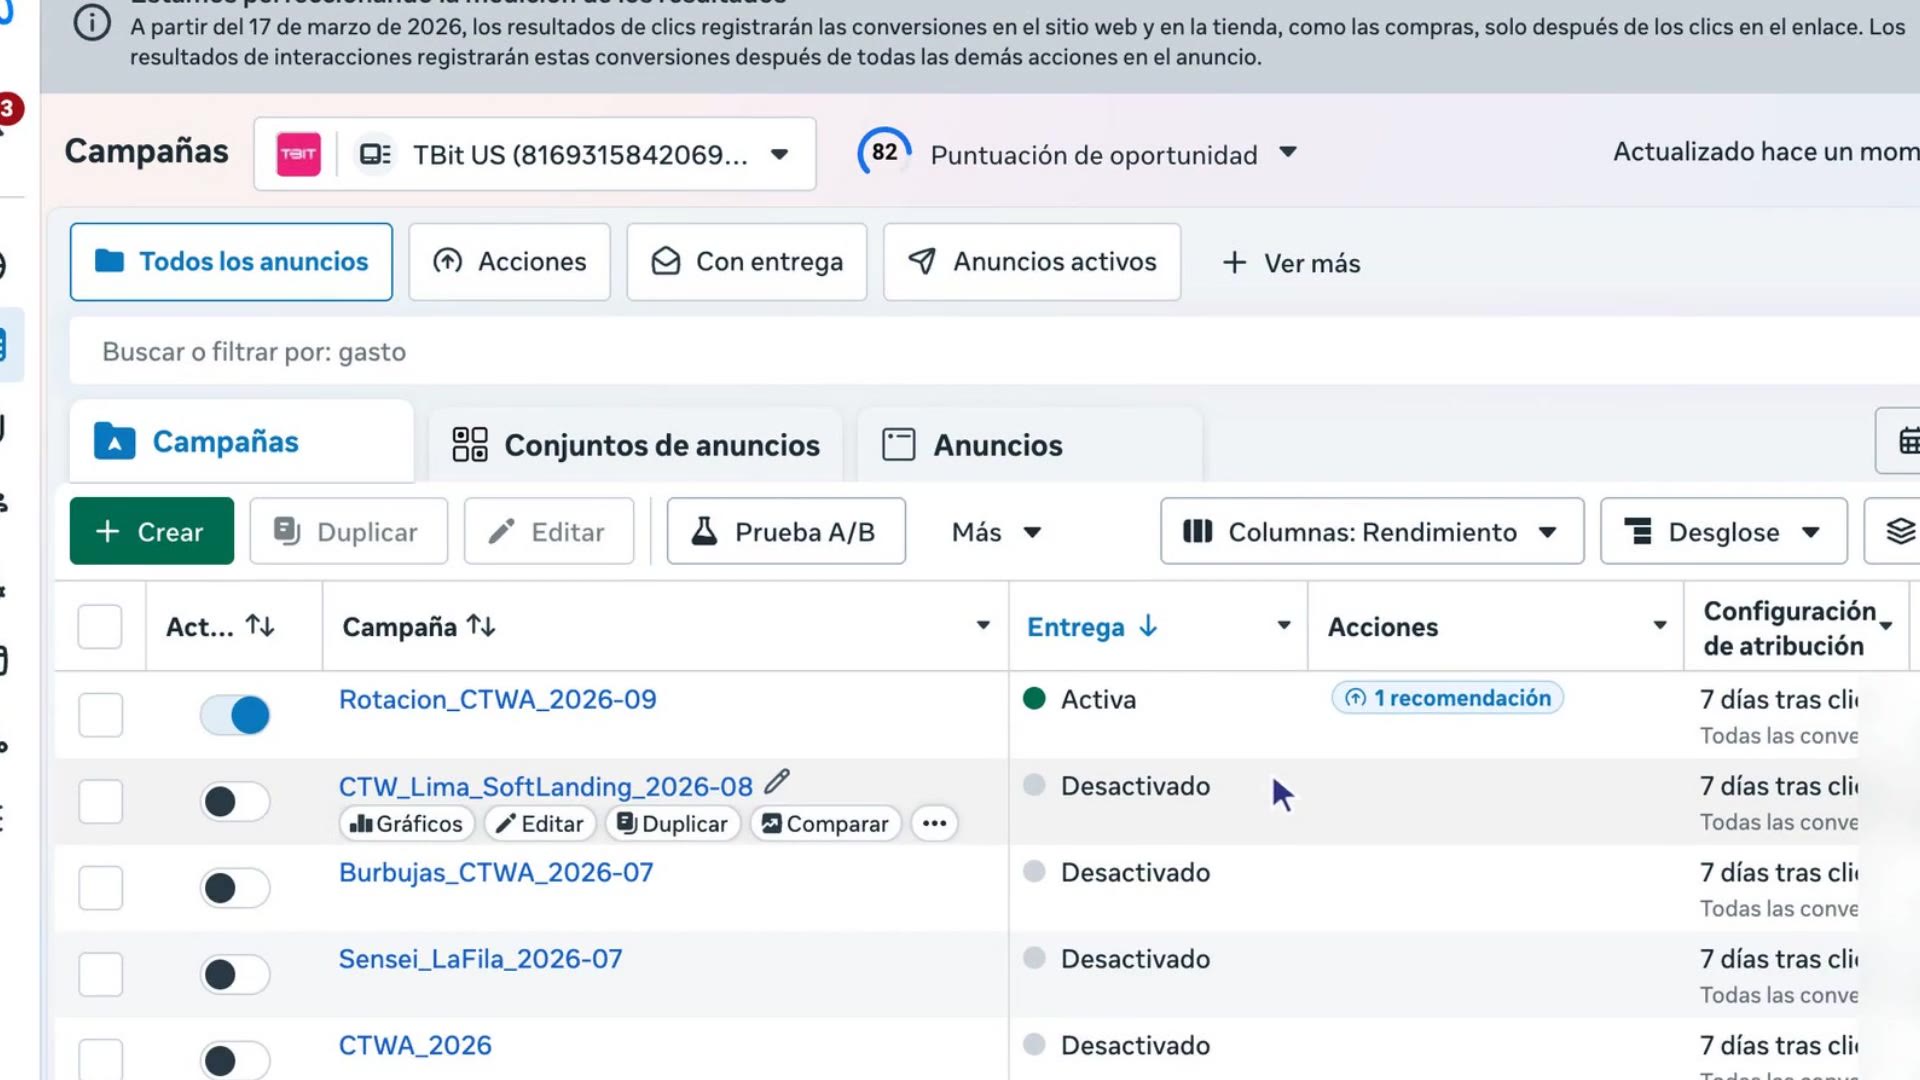The height and width of the screenshot is (1080, 1920).
Task: Click the layers icon right of Desglose
Action: pyautogui.click(x=1900, y=531)
